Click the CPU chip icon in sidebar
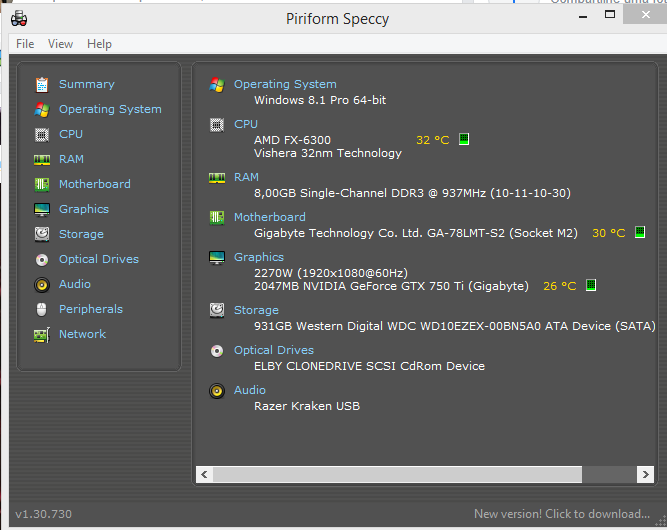667x530 pixels. (x=42, y=135)
